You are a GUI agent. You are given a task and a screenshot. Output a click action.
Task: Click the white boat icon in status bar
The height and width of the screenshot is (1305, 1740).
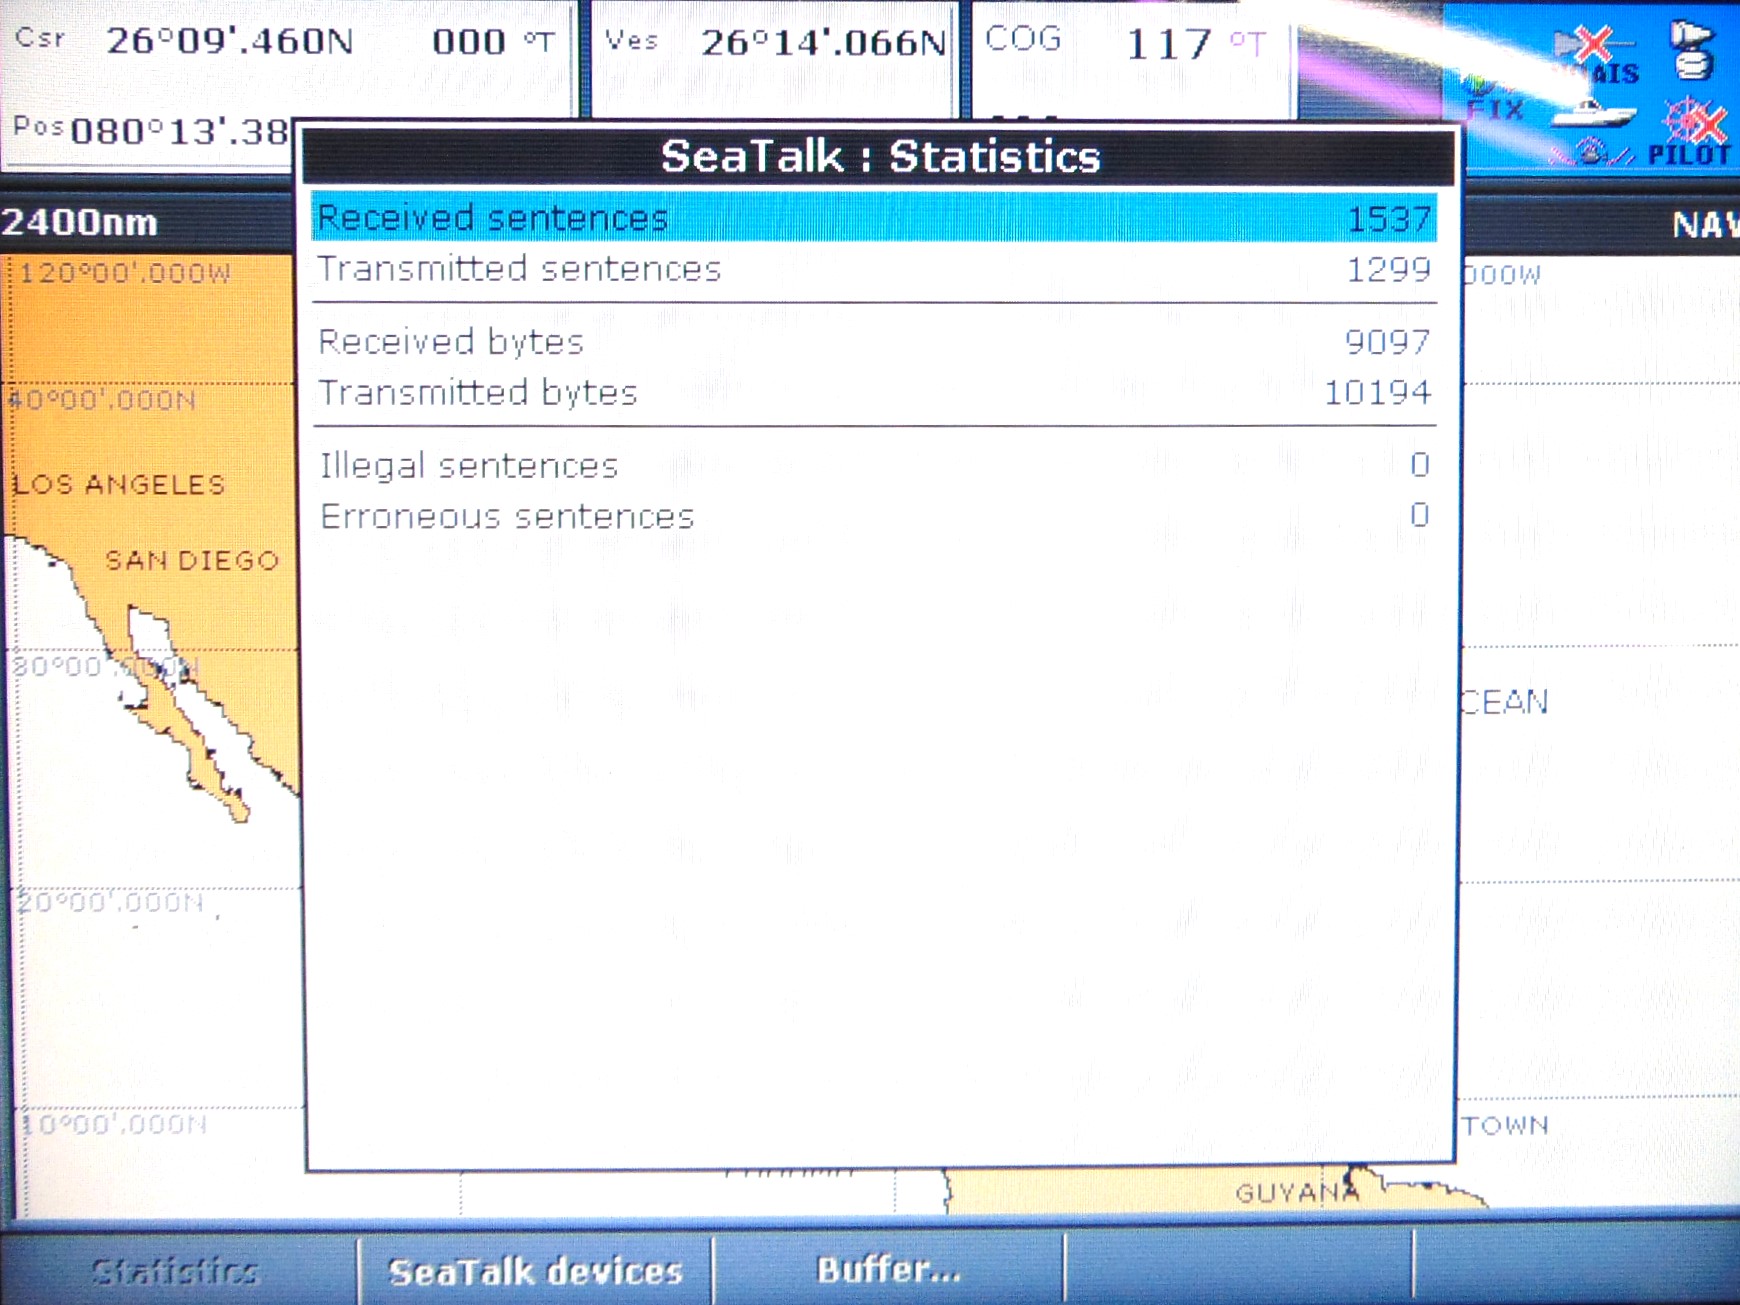(x=1594, y=112)
